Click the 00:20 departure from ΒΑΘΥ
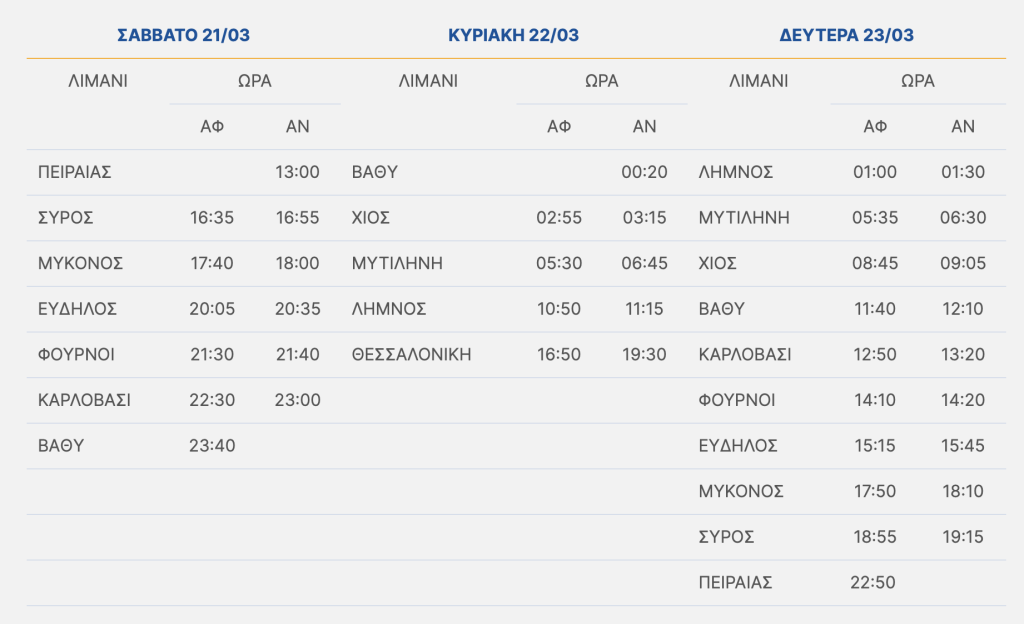 [644, 172]
